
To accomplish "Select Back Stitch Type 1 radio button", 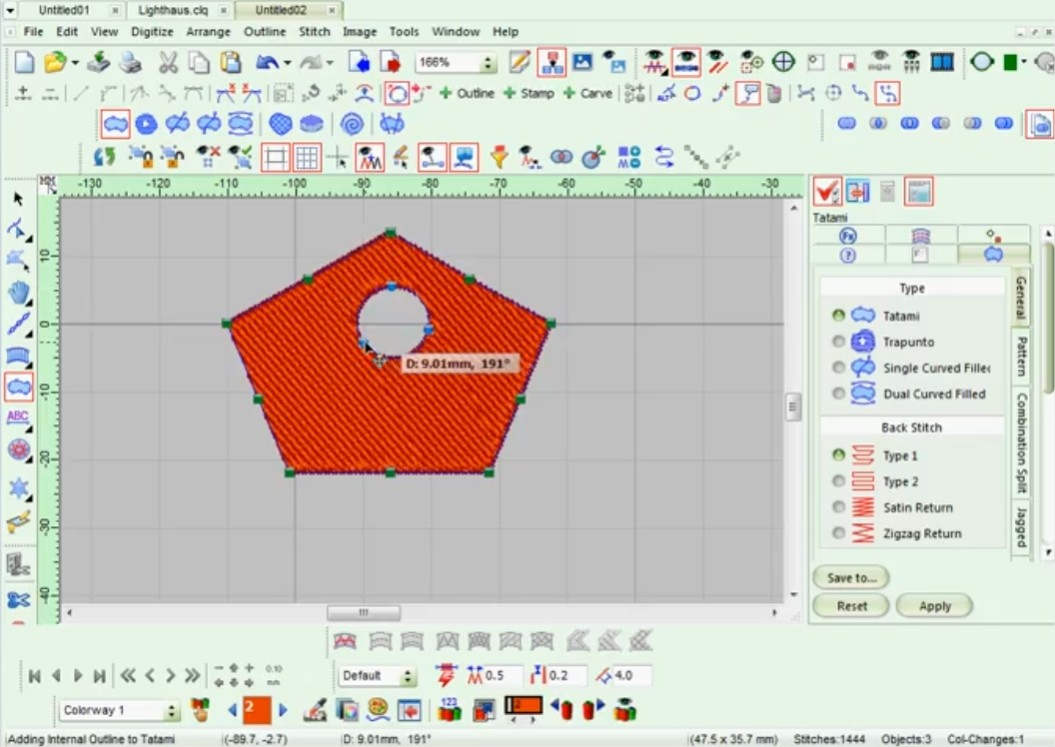I will pos(838,455).
